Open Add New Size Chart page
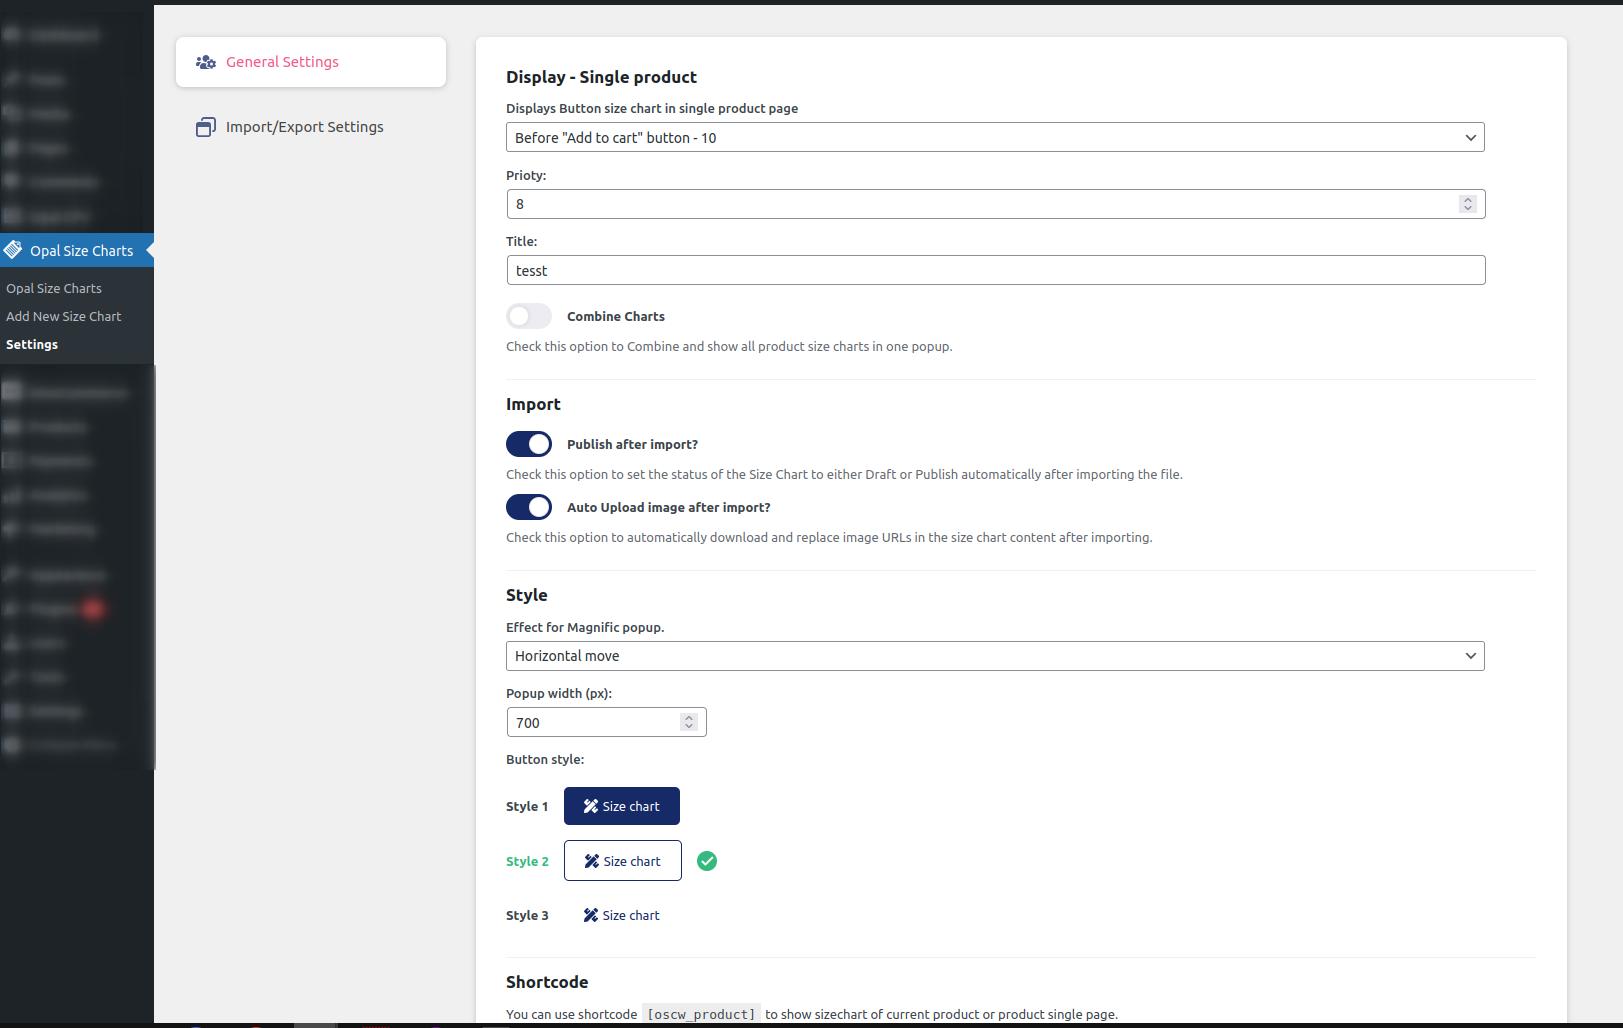 coord(64,316)
